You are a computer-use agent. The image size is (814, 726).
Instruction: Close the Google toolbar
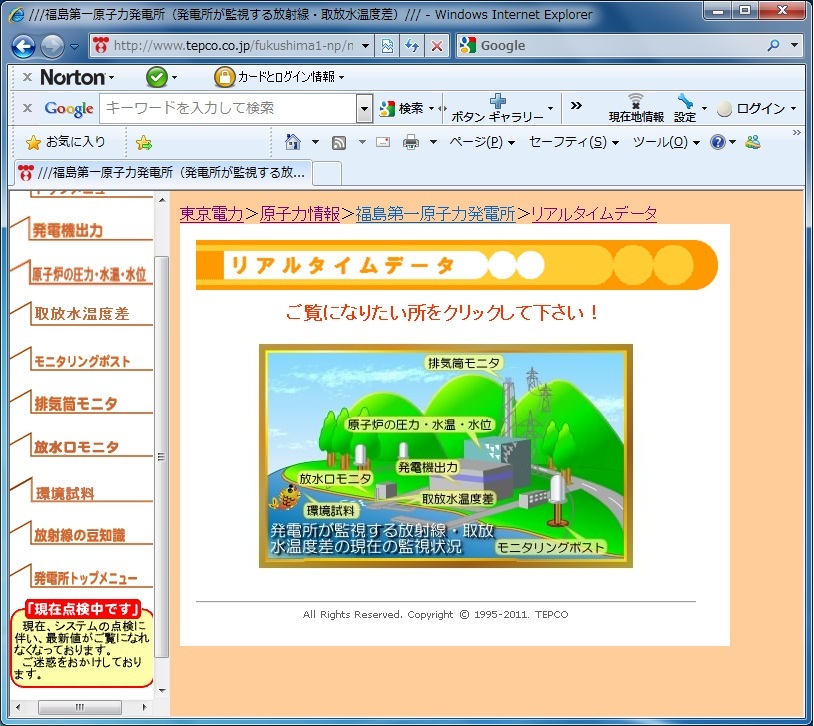(x=27, y=108)
